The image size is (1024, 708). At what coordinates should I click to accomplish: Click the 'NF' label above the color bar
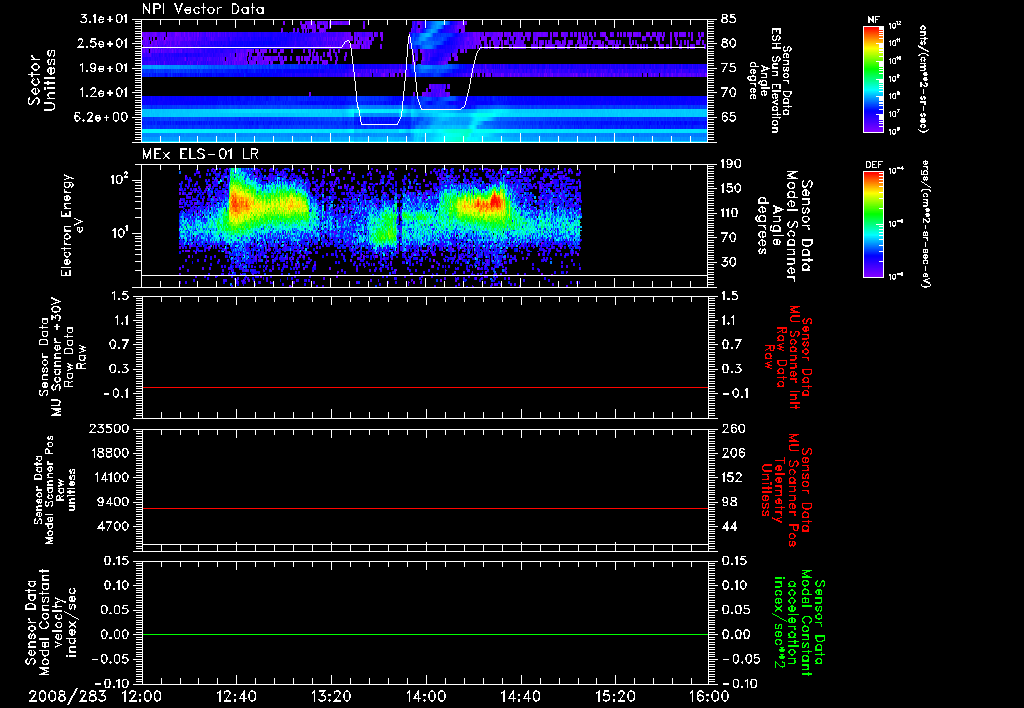873,20
